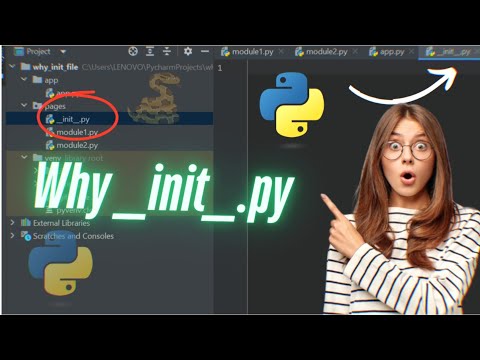
Task: Select the why_init_file project root row
Action: [109, 67]
